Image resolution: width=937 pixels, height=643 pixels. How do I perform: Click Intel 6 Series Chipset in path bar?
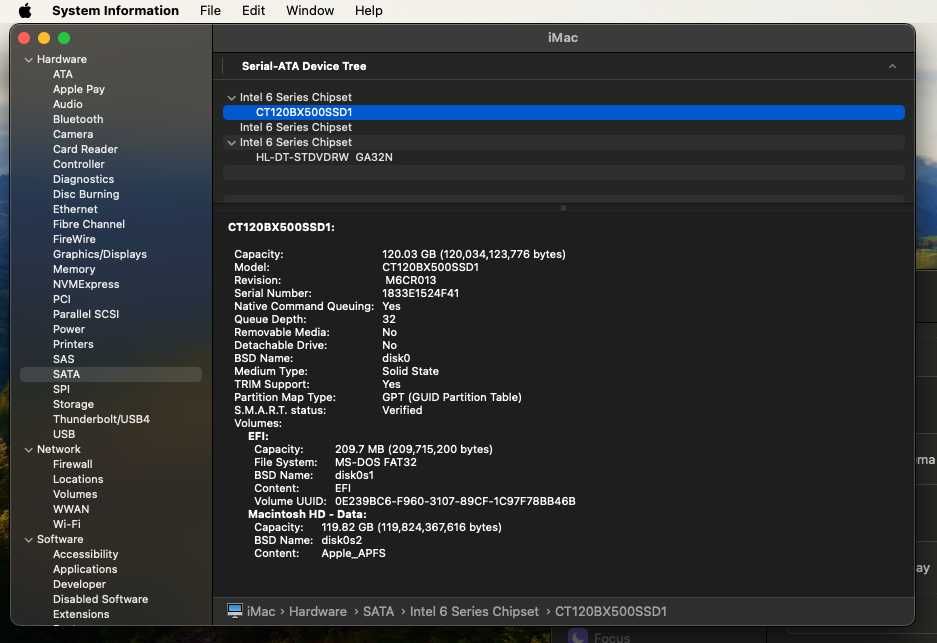[474, 611]
